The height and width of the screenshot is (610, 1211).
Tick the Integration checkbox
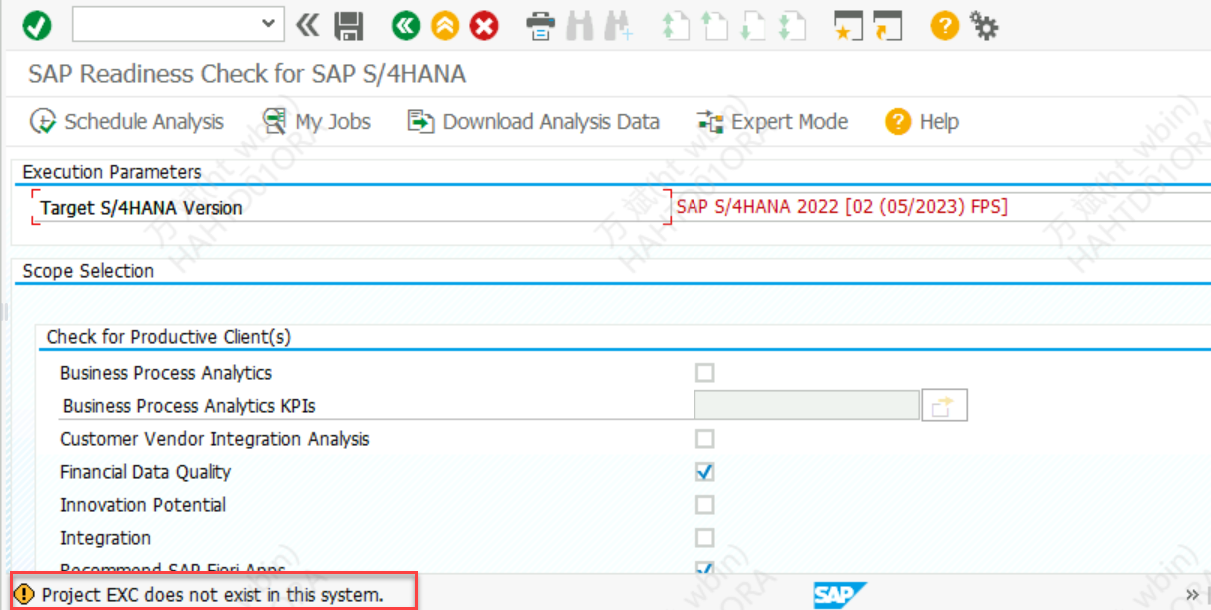[x=705, y=538]
